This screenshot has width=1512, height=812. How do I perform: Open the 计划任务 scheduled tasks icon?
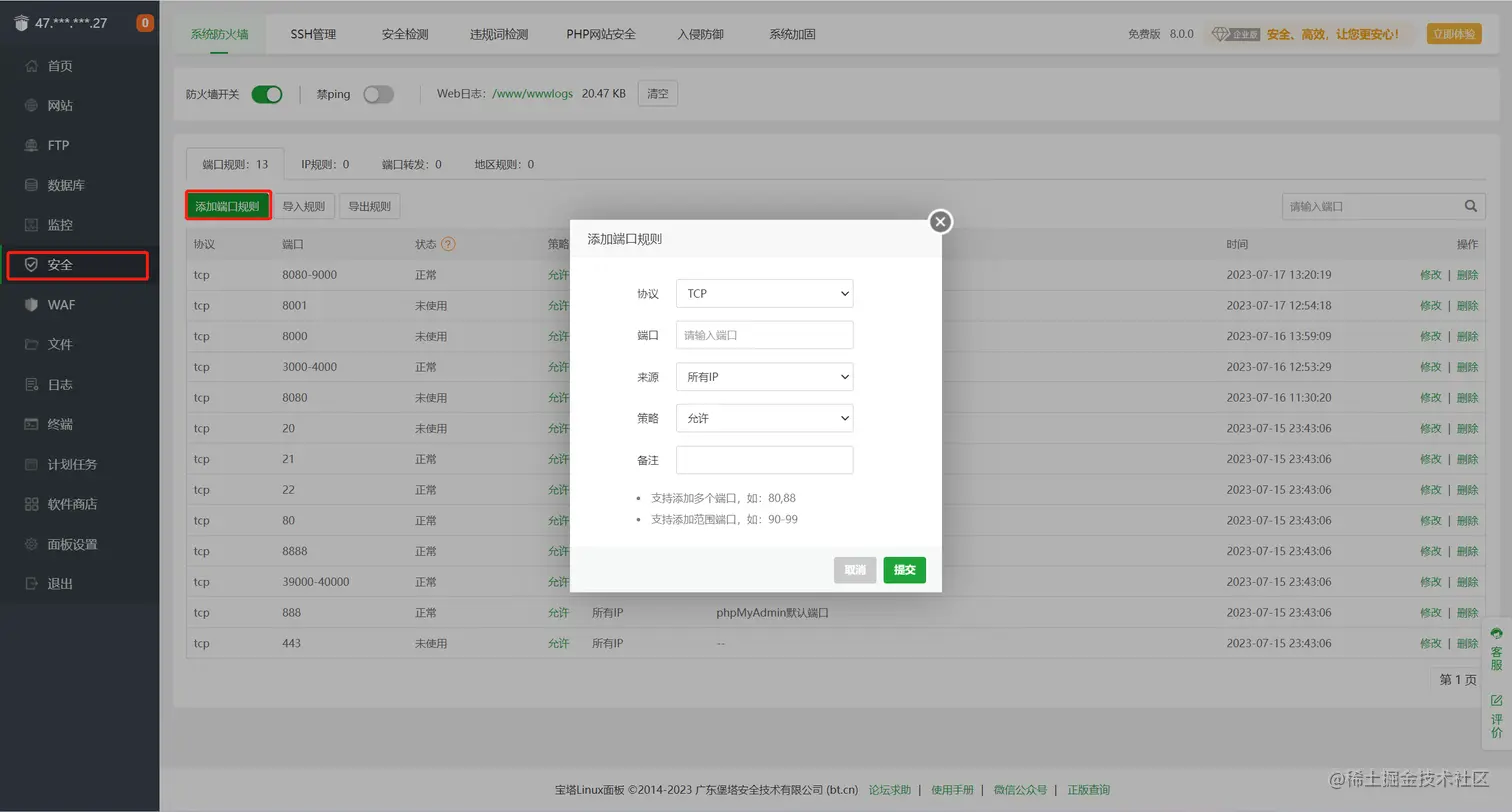coord(31,465)
